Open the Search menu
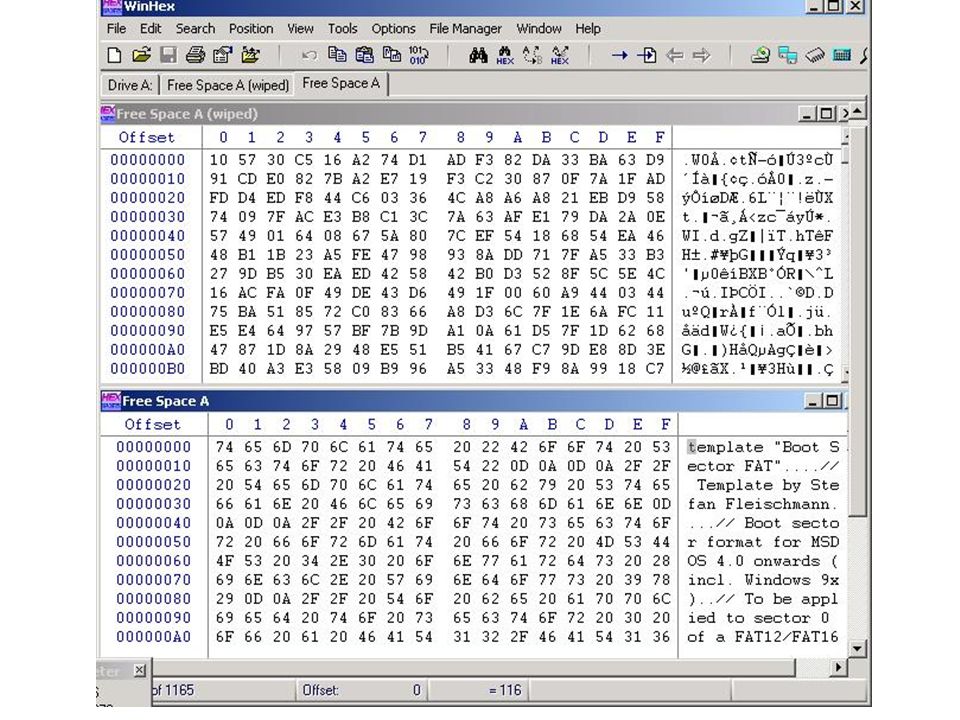 click(x=195, y=28)
